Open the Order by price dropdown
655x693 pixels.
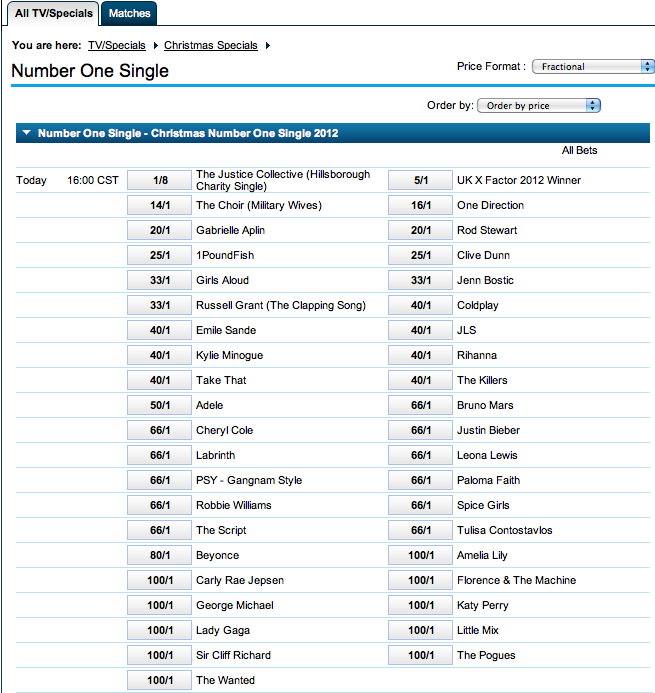click(539, 105)
